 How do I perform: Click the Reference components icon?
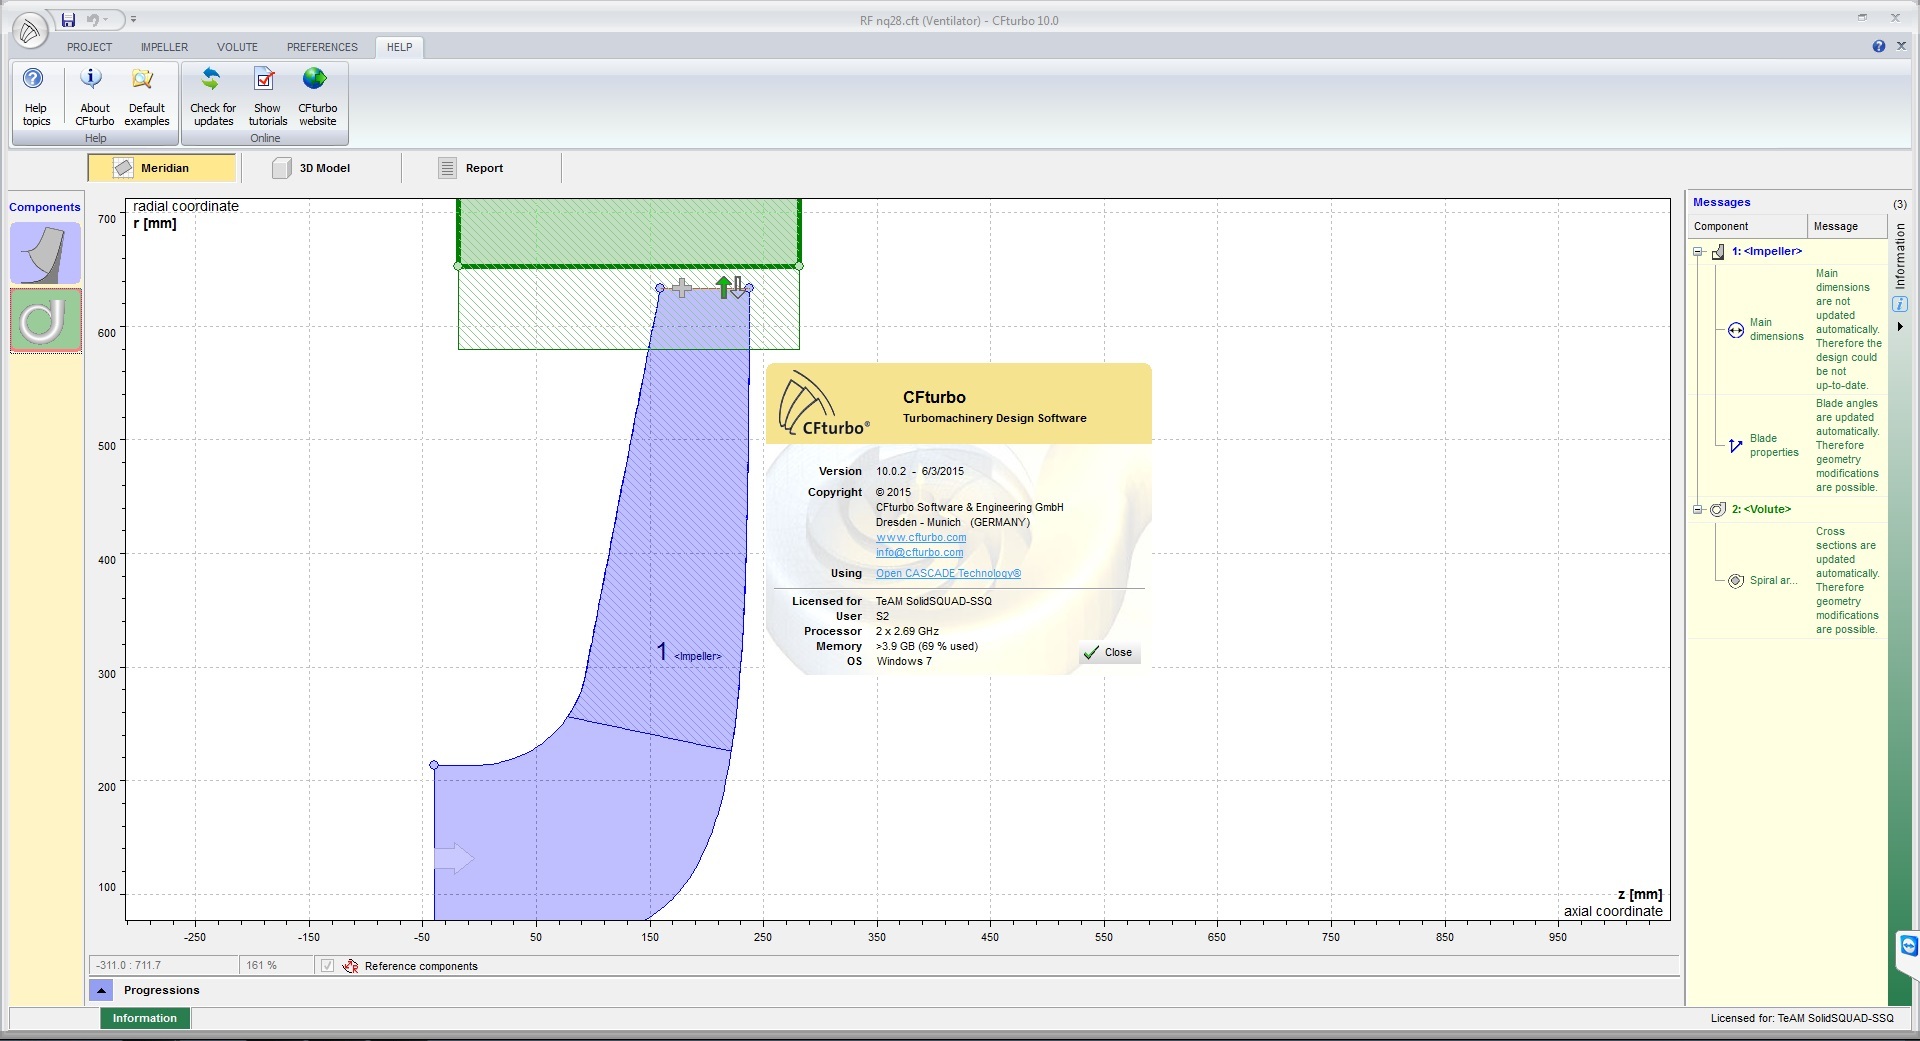click(350, 965)
